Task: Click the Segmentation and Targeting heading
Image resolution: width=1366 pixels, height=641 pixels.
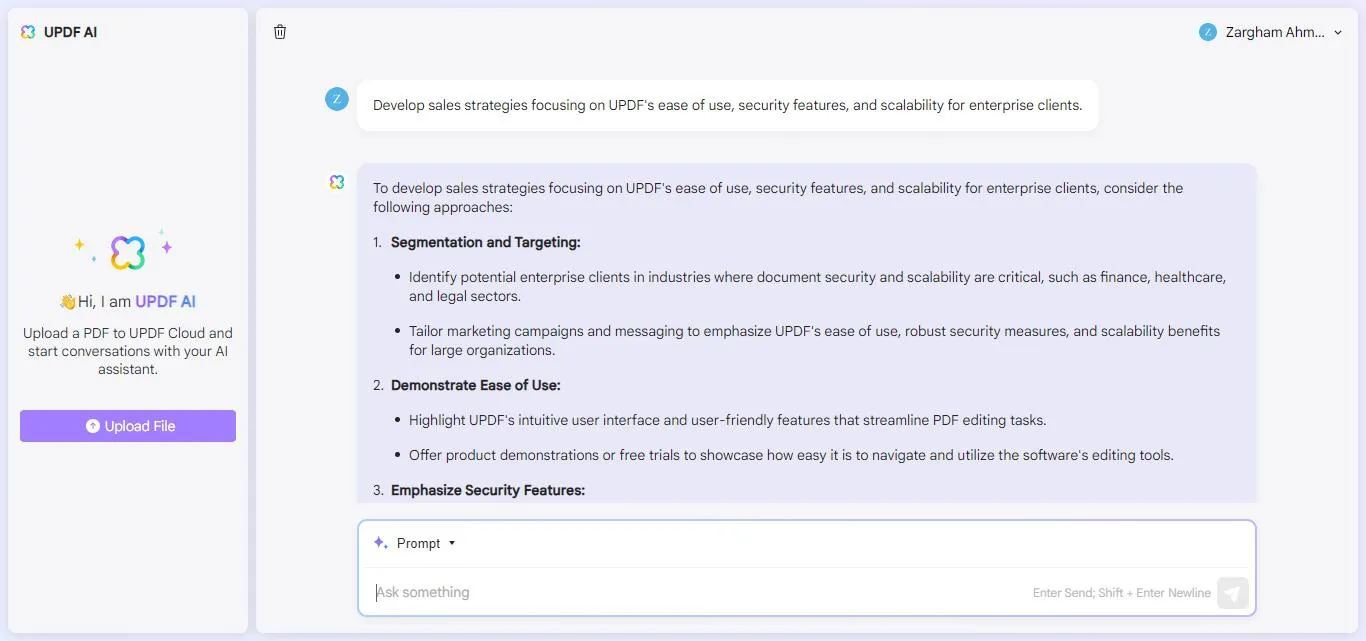Action: tap(485, 242)
